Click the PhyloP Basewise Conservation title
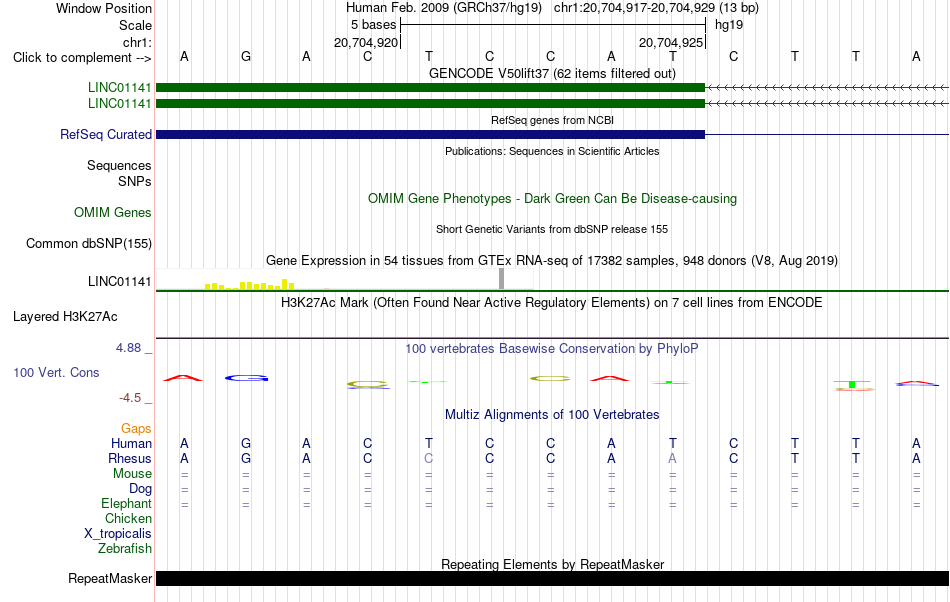This screenshot has height=602, width=950. tap(552, 348)
